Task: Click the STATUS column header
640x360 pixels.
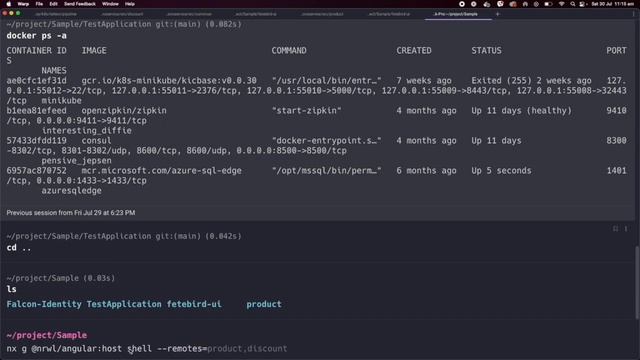Action: coord(487,51)
